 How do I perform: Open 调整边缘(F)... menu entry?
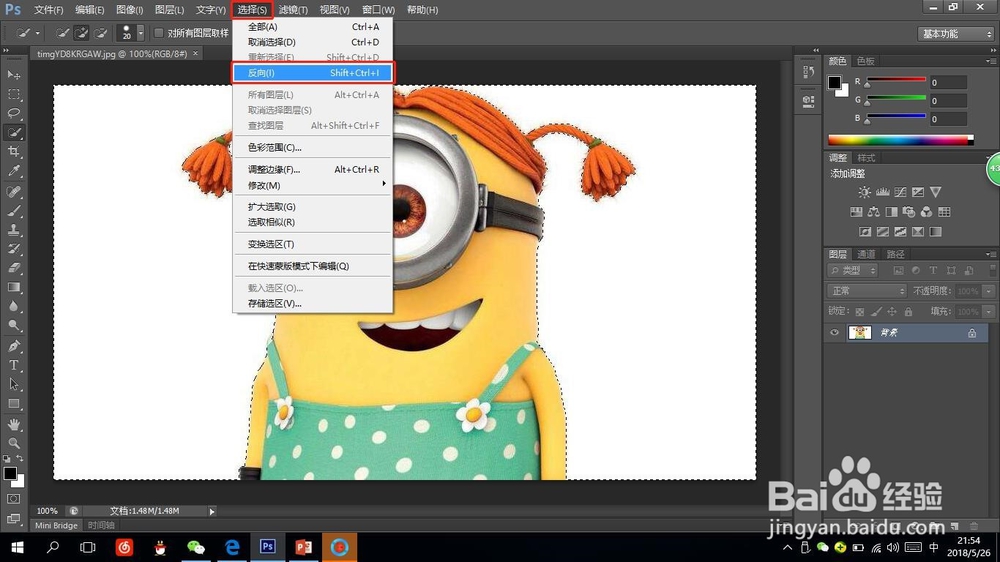point(312,170)
